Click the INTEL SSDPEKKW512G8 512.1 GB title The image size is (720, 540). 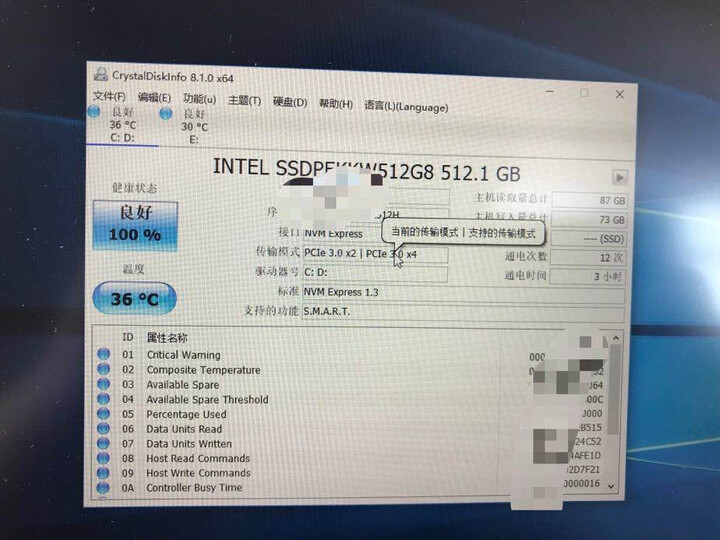tap(366, 170)
